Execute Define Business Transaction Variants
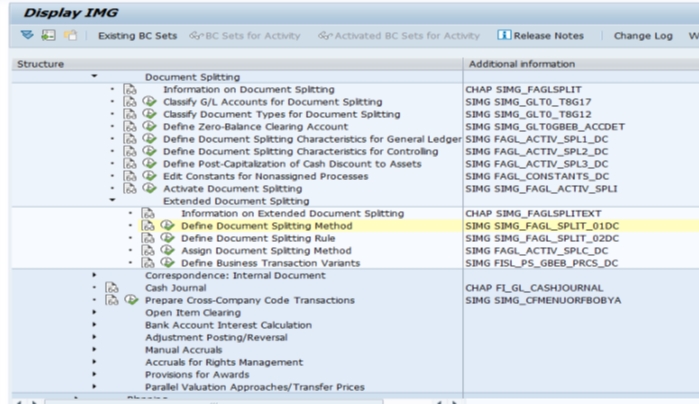Image resolution: width=699 pixels, height=404 pixels. (168, 263)
